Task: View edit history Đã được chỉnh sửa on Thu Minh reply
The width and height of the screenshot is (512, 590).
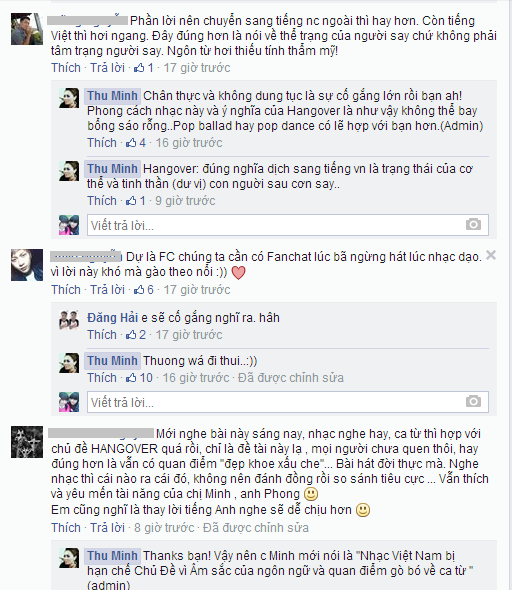Action: (291, 377)
